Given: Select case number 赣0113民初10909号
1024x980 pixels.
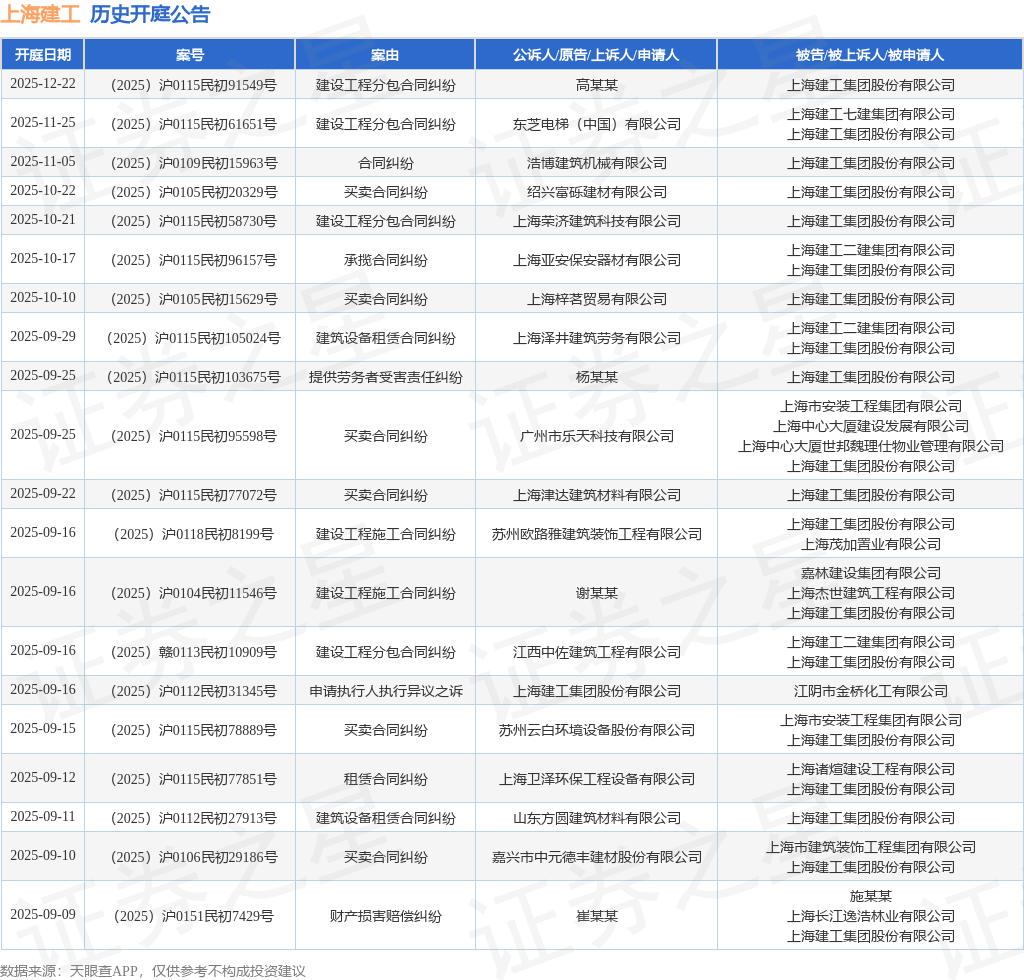Looking at the screenshot, I should coord(194,652).
